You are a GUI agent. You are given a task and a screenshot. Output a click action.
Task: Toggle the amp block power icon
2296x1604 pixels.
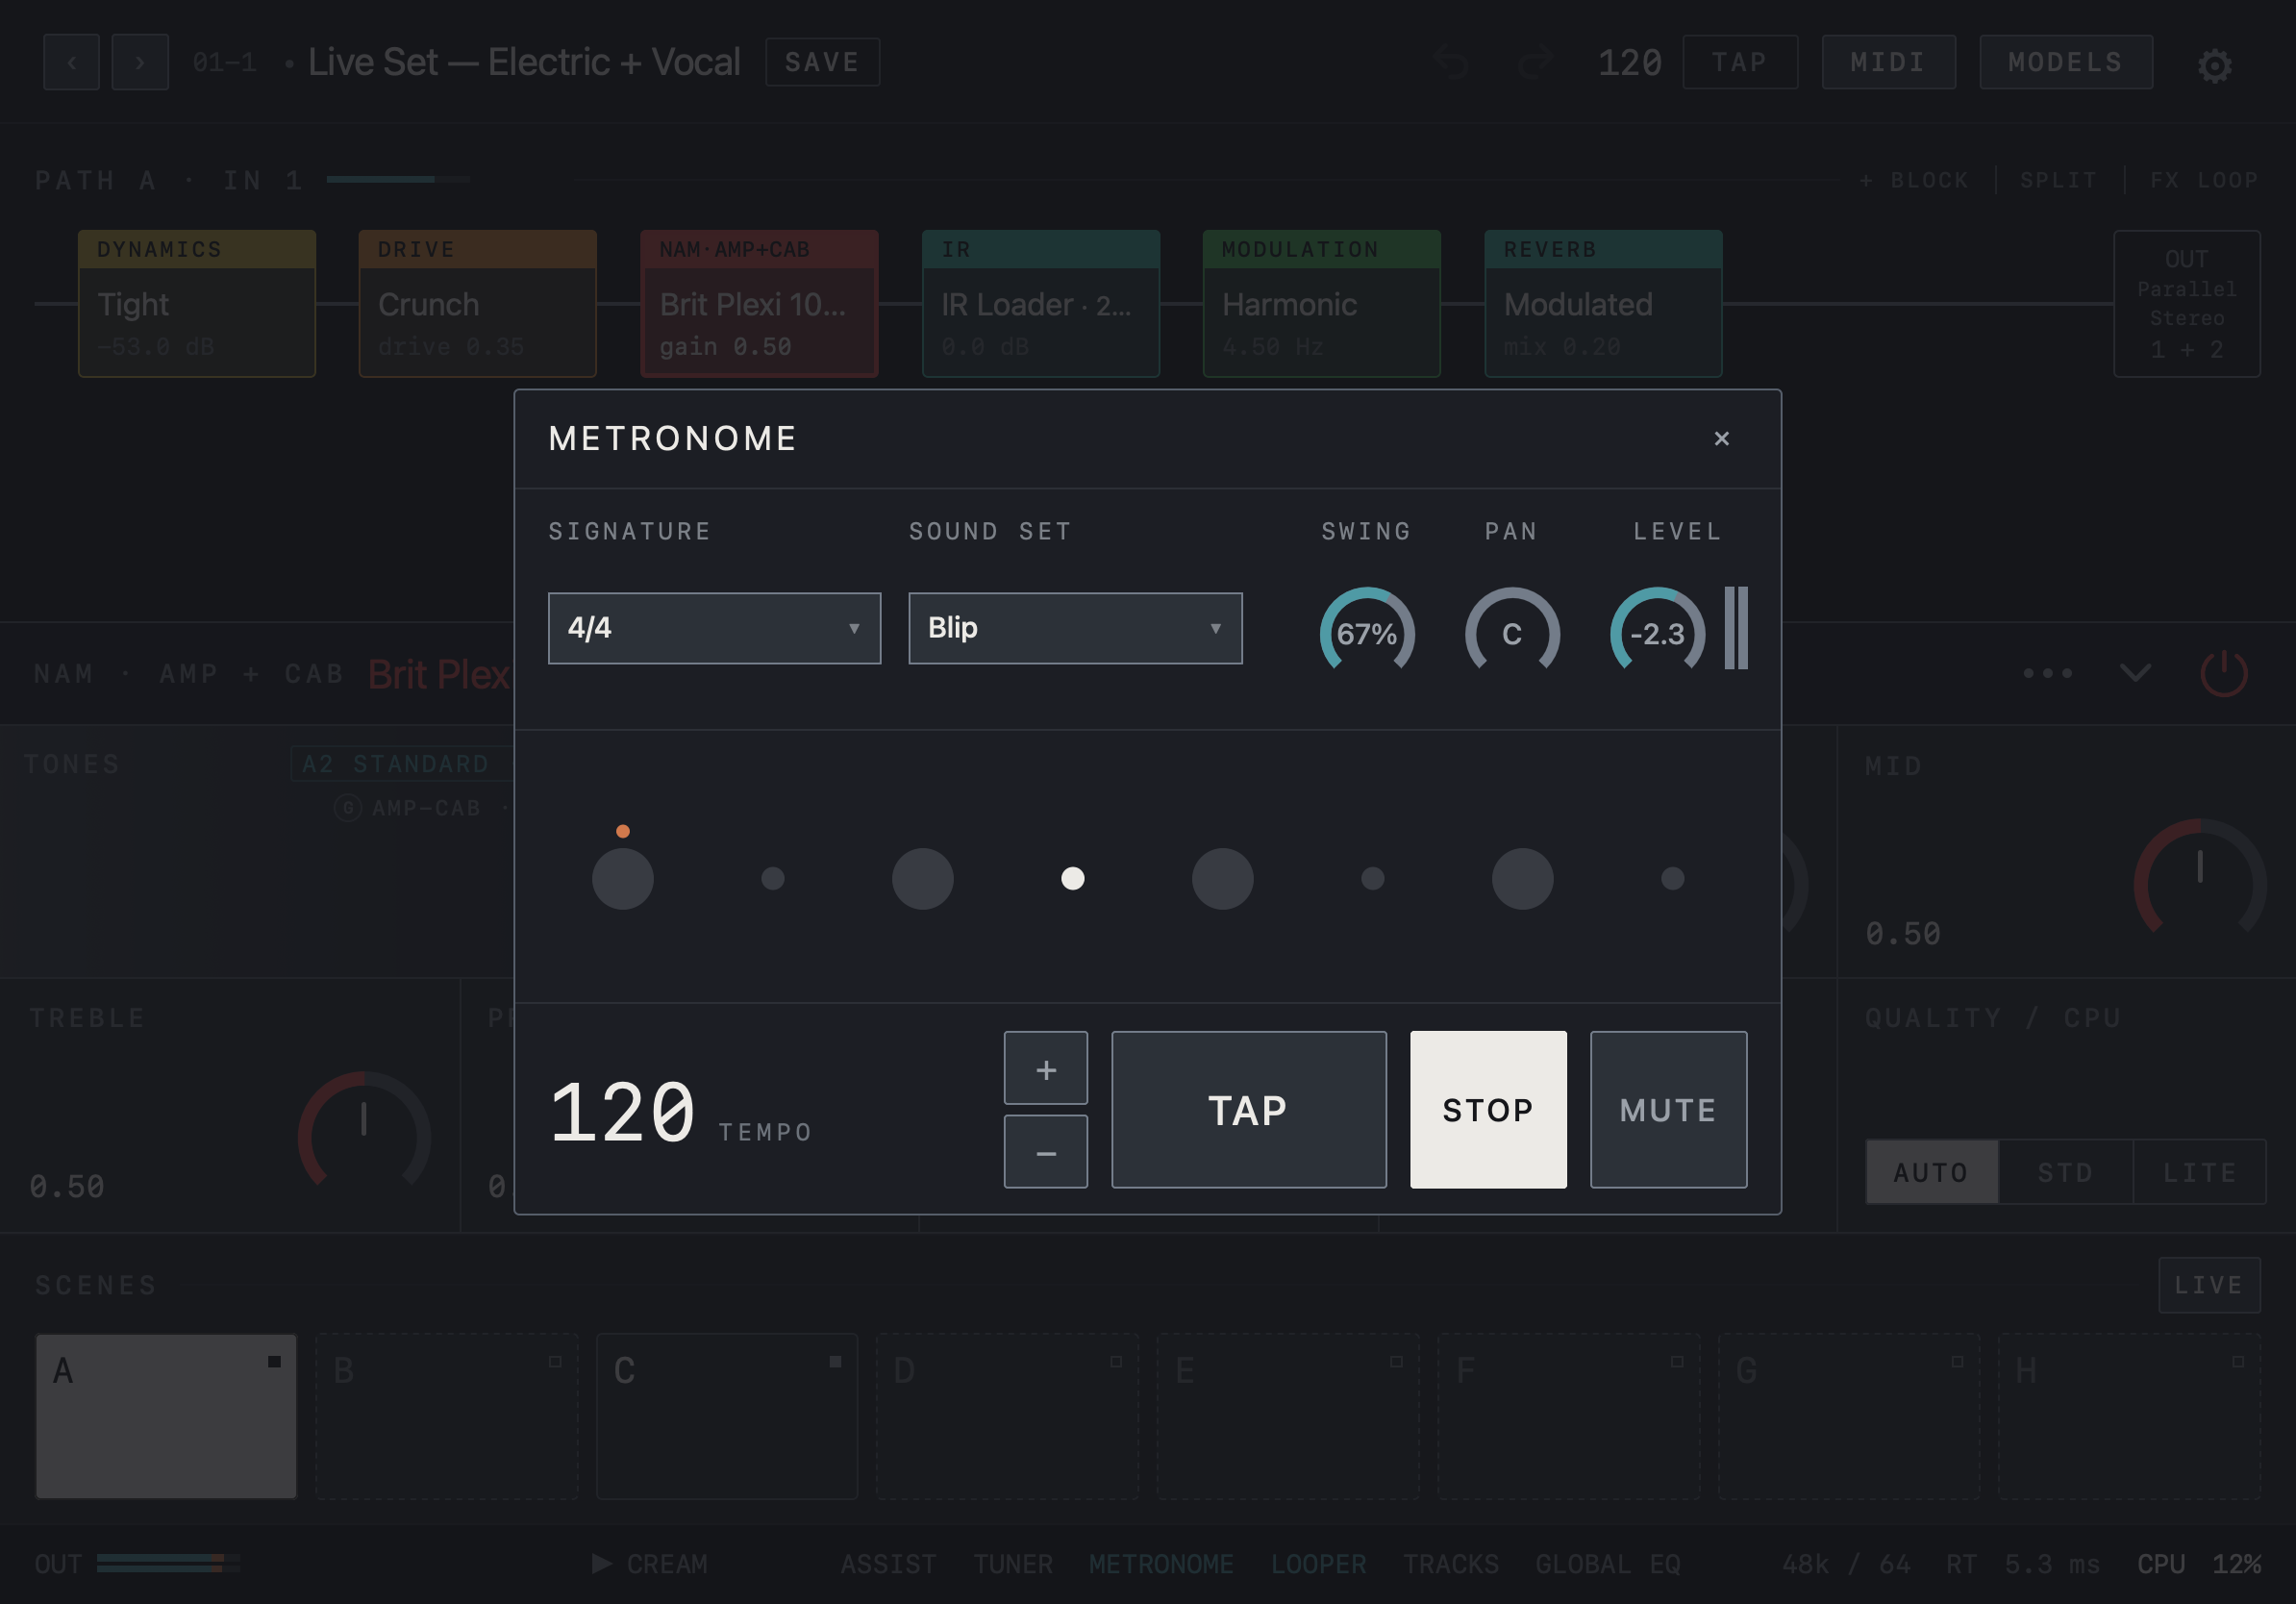pyautogui.click(x=2224, y=673)
